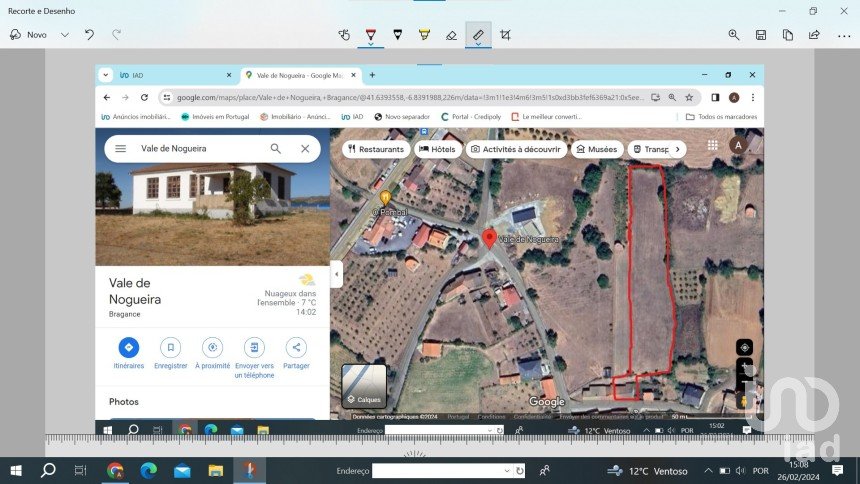Viewport: 860px width, 484px height.
Task: Click the volume speaker icon in the system tray
Action: coord(741,471)
